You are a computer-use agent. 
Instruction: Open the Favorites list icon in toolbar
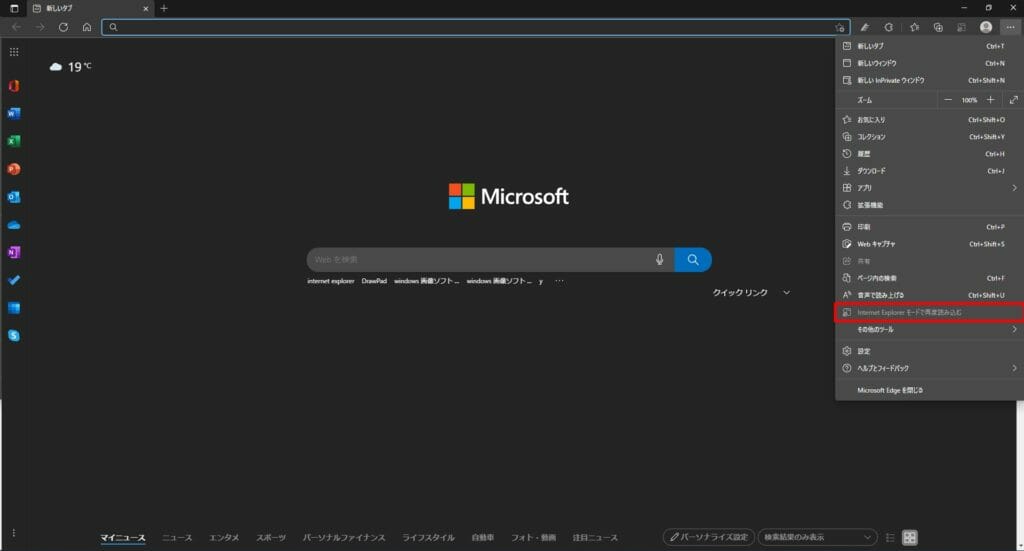[x=914, y=27]
